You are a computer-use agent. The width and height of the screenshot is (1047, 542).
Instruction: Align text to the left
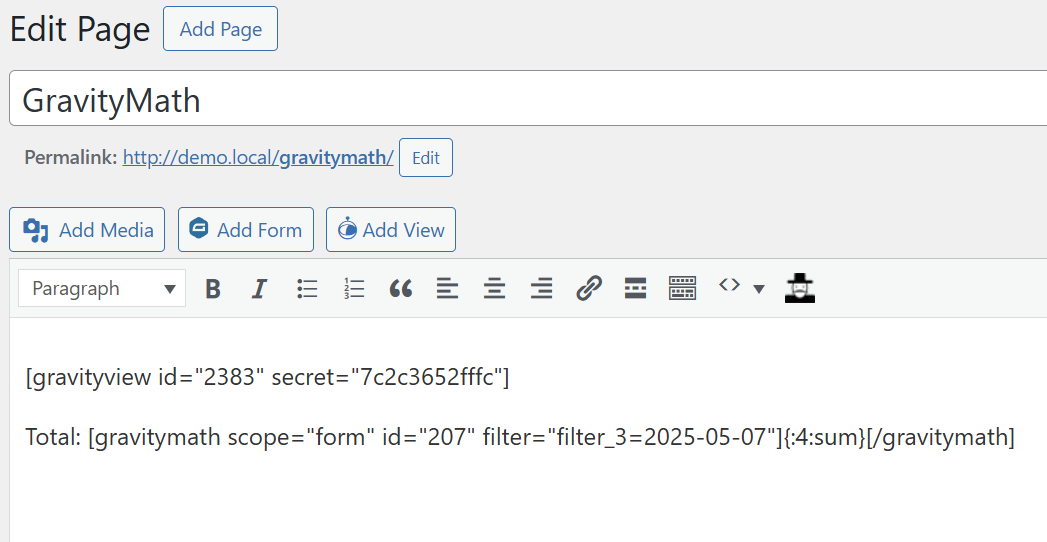(x=447, y=289)
